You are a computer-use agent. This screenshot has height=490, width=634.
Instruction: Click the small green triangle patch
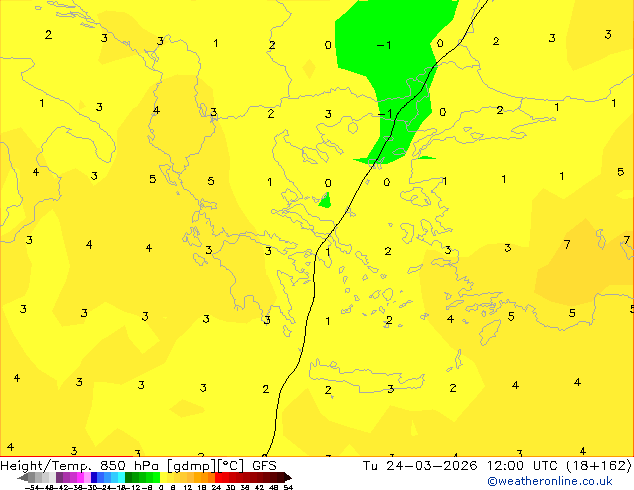pyautogui.click(x=325, y=201)
